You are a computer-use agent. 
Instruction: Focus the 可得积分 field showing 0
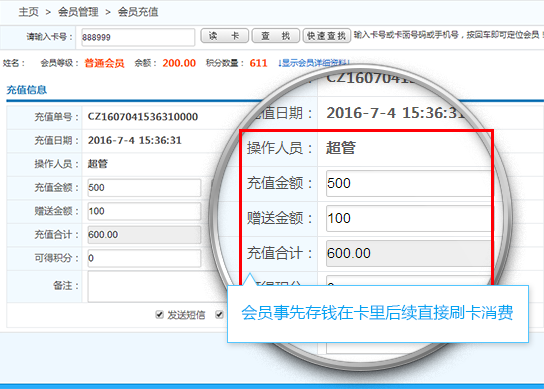(144, 258)
